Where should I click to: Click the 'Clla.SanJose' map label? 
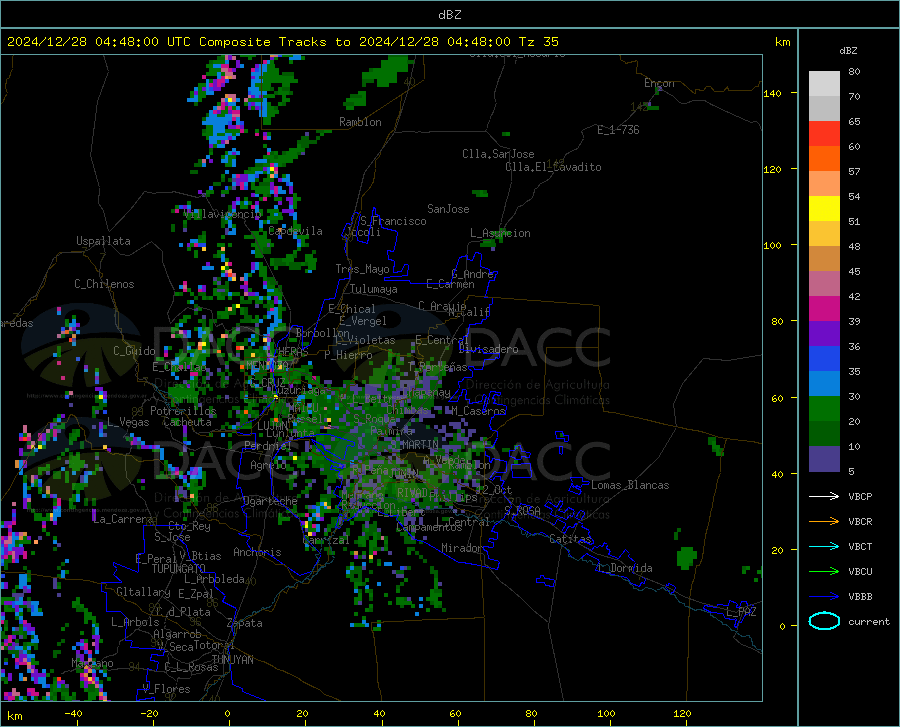click(x=498, y=154)
